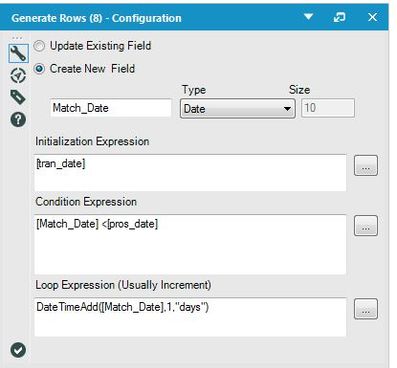Click the dotted grip handle above the wrench
The height and width of the screenshot is (368, 397).
[17, 38]
